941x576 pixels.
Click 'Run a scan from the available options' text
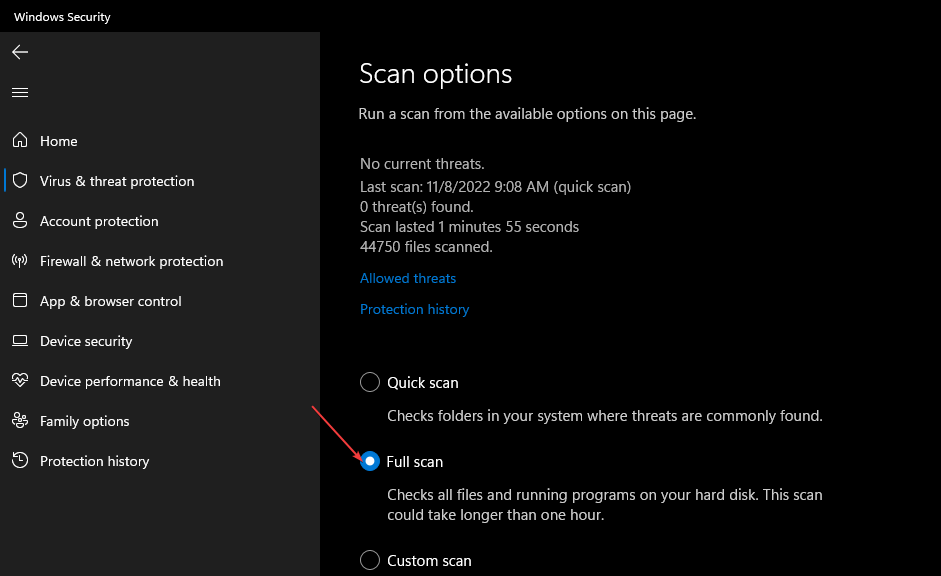click(x=528, y=114)
